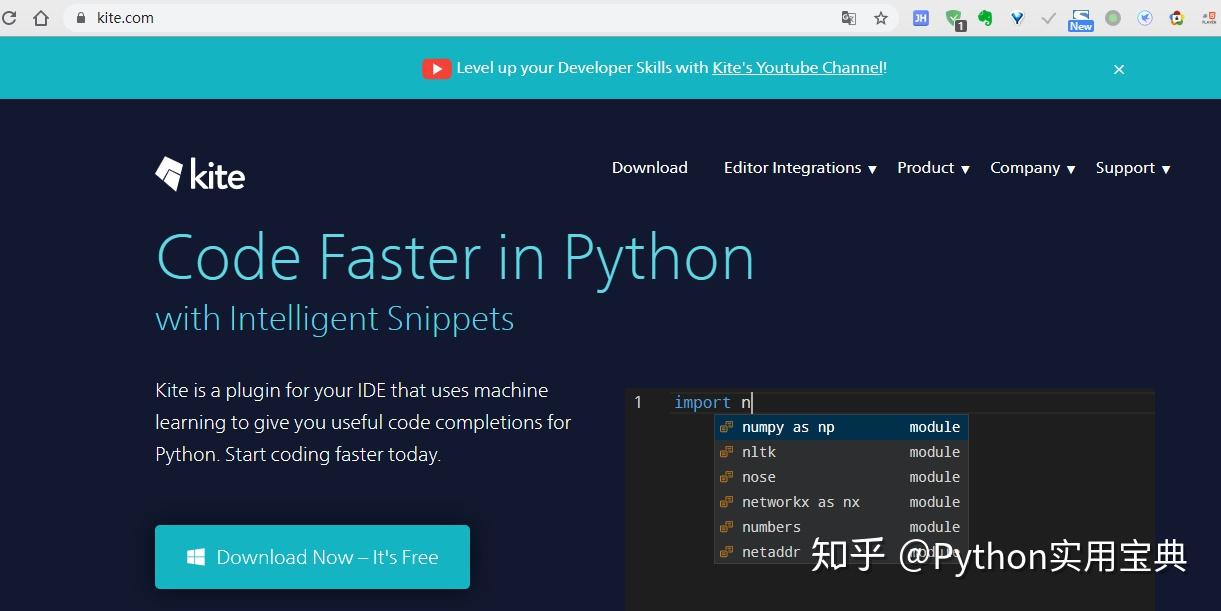Open the Support dropdown
1221x611 pixels.
(1125, 168)
